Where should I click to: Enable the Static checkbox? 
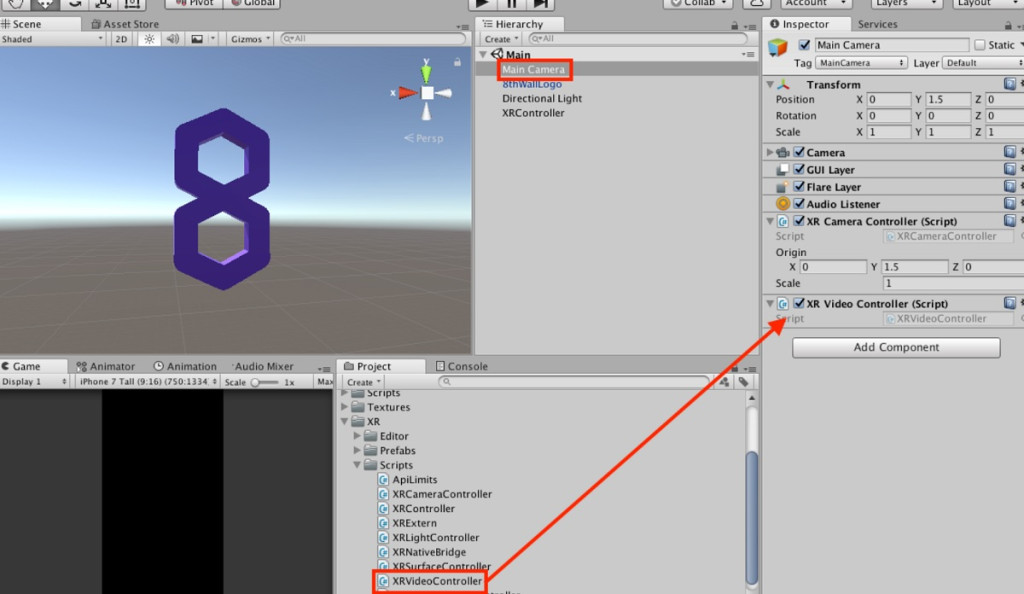coord(980,45)
